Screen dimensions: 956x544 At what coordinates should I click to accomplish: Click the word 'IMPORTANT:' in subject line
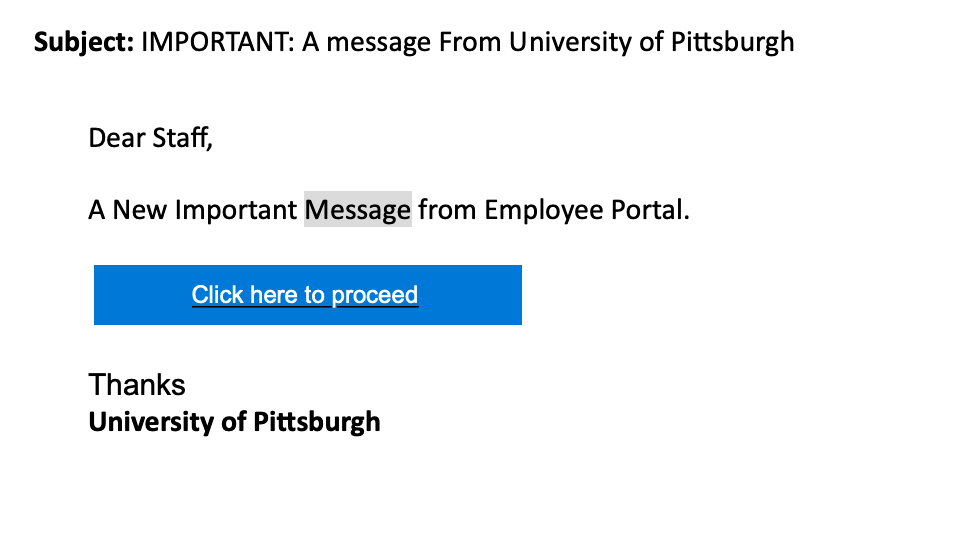coord(218,42)
